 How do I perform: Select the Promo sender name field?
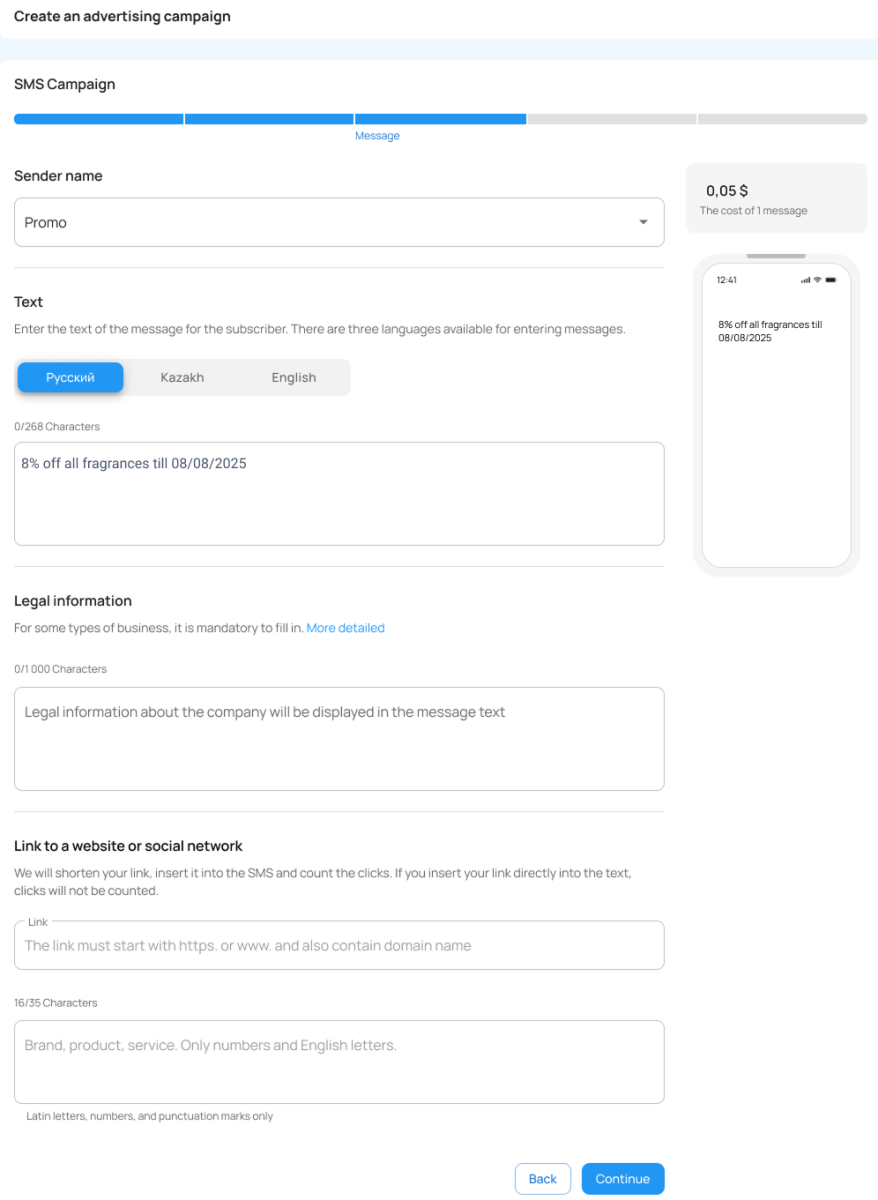(x=320, y=222)
